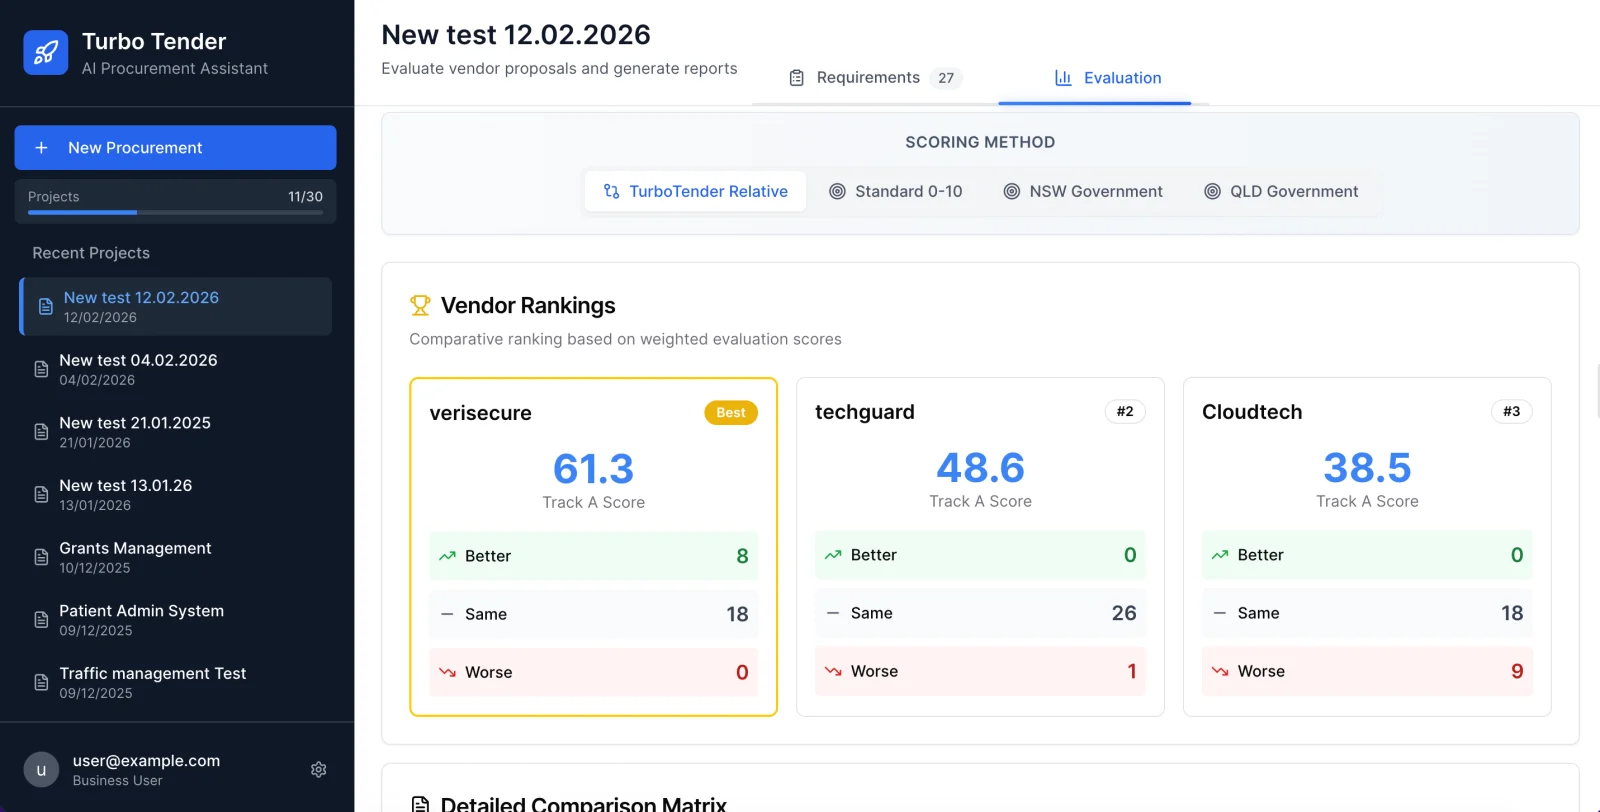
Task: Select QLD Government scoring method
Action: [x=1281, y=191]
